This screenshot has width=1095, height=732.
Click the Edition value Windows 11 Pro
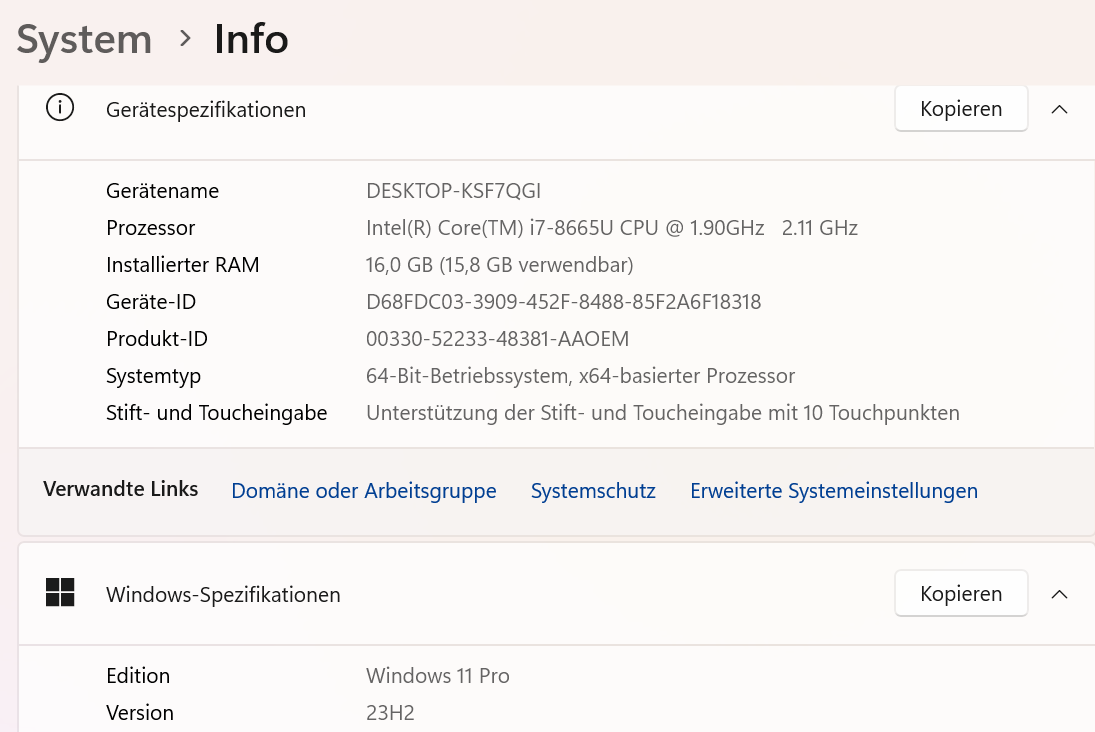438,675
